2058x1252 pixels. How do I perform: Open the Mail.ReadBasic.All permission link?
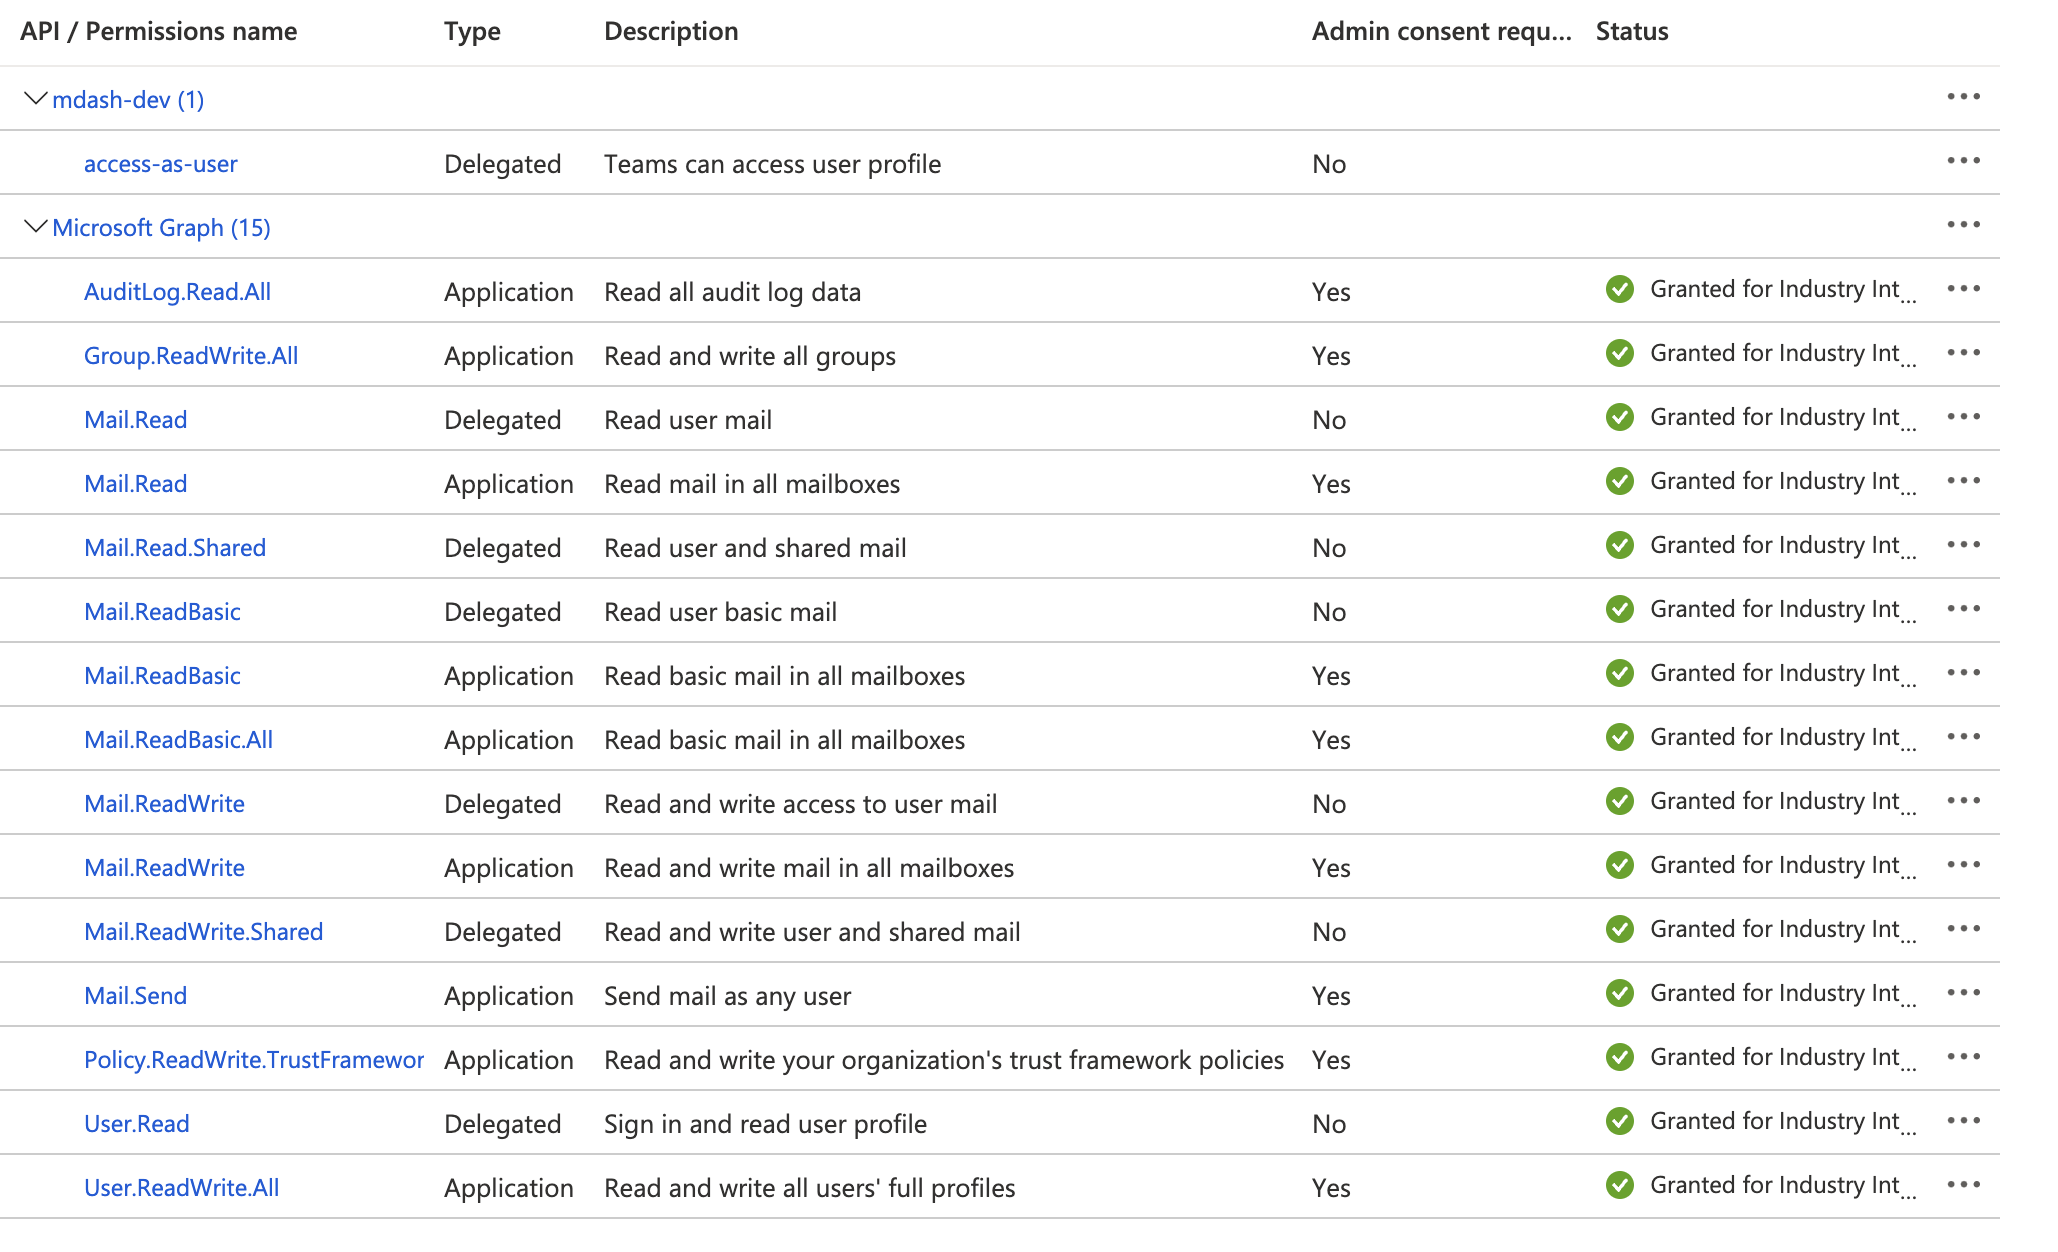pyautogui.click(x=179, y=739)
